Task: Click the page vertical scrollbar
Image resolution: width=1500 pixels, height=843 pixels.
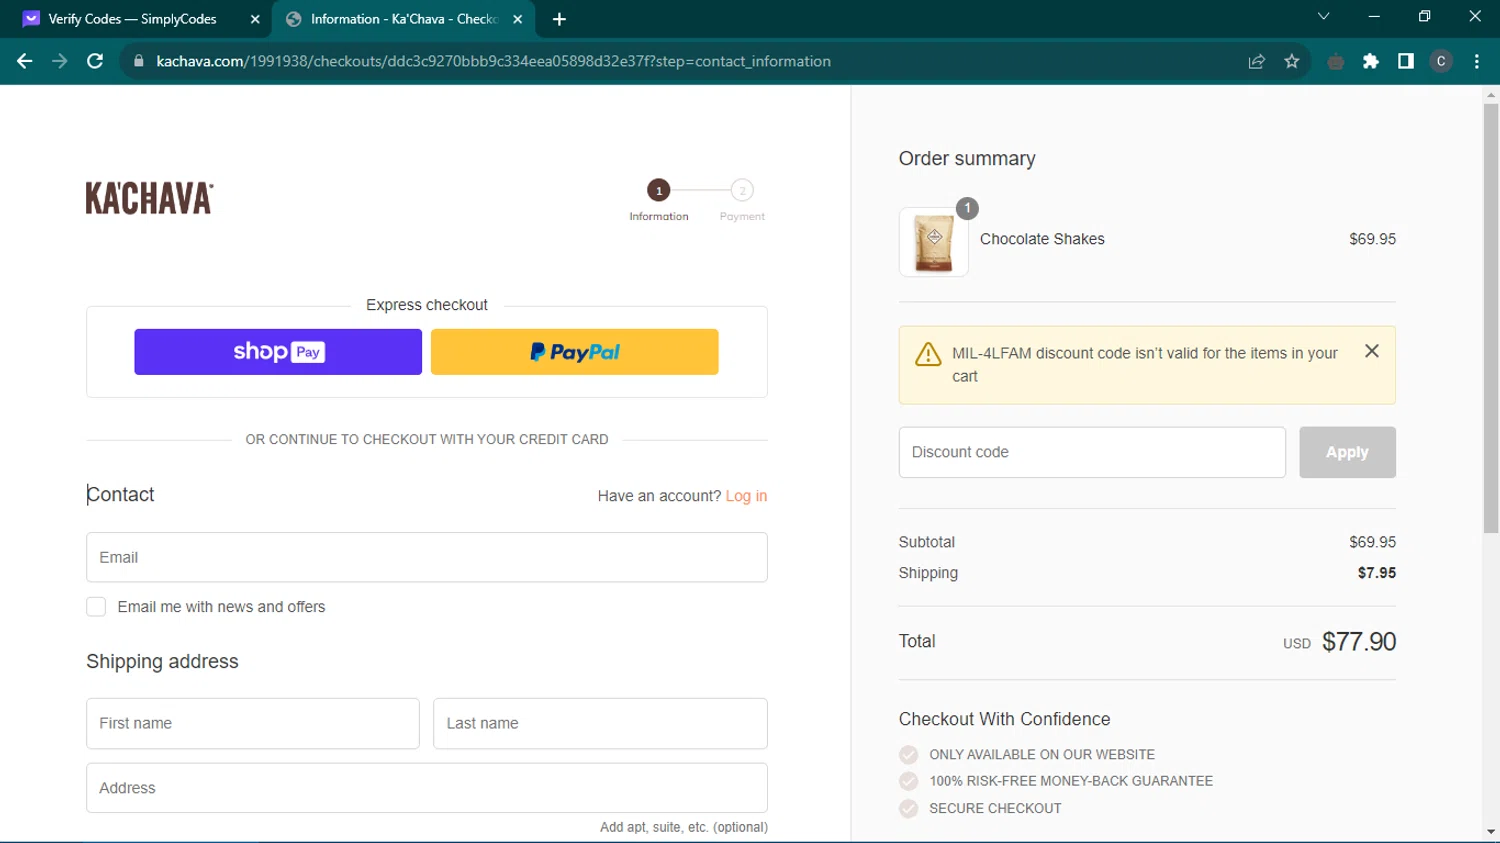Action: (x=1491, y=320)
